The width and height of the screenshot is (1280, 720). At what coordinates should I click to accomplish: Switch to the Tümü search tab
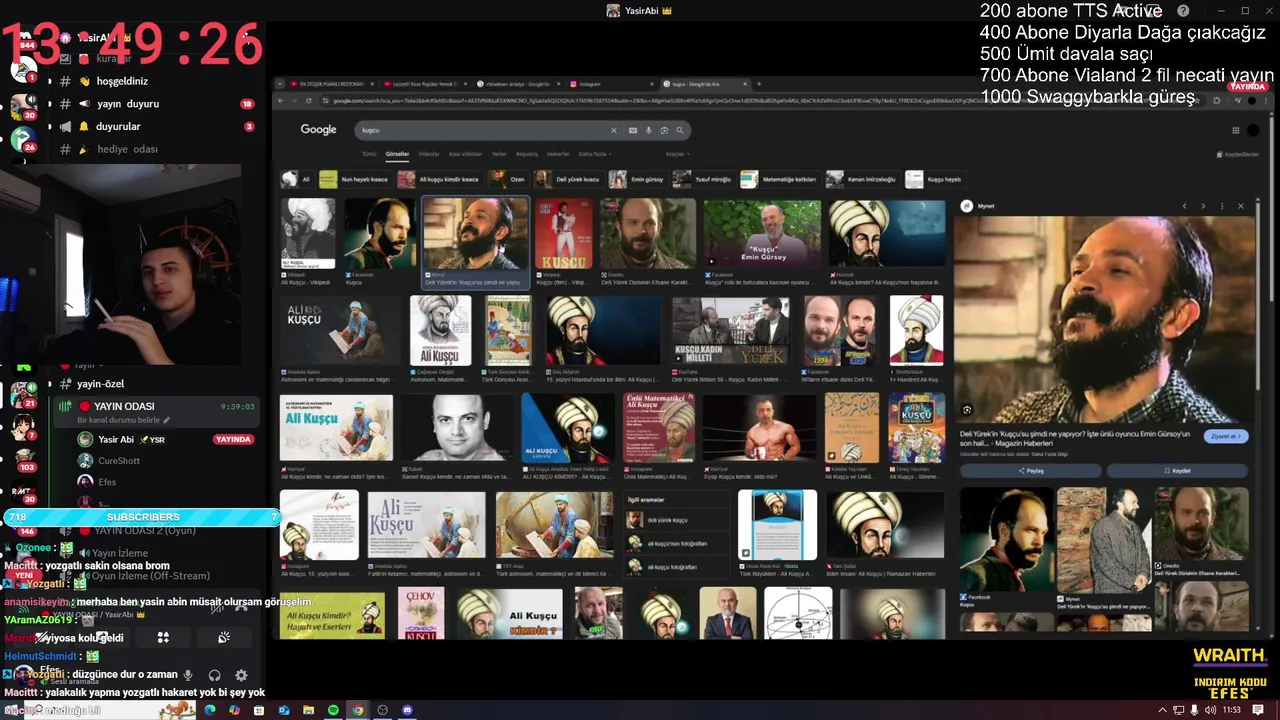coord(369,154)
